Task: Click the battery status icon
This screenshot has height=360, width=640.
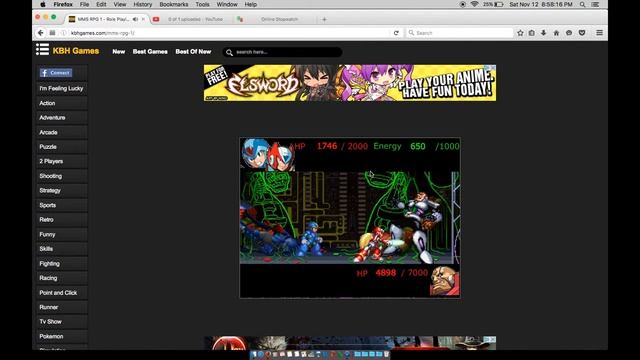Action: tap(499, 4)
